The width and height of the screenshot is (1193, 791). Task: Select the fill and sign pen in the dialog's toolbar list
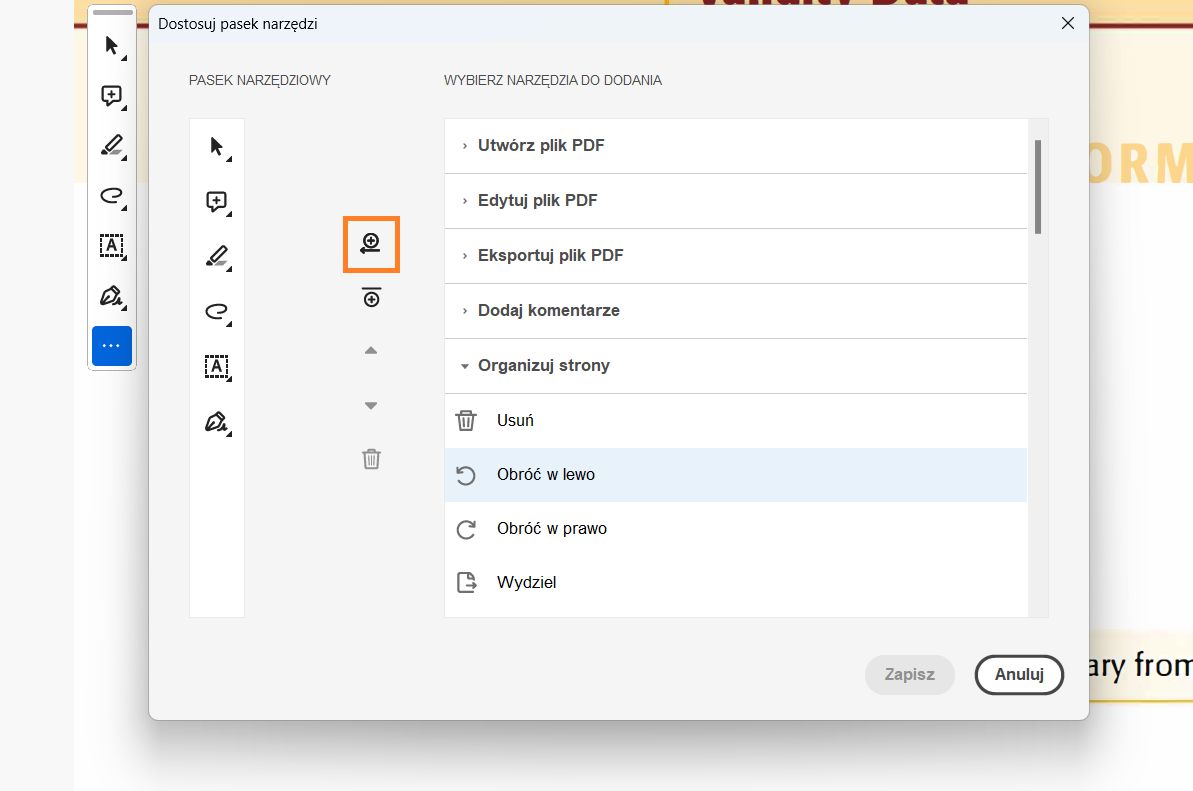coord(216,422)
